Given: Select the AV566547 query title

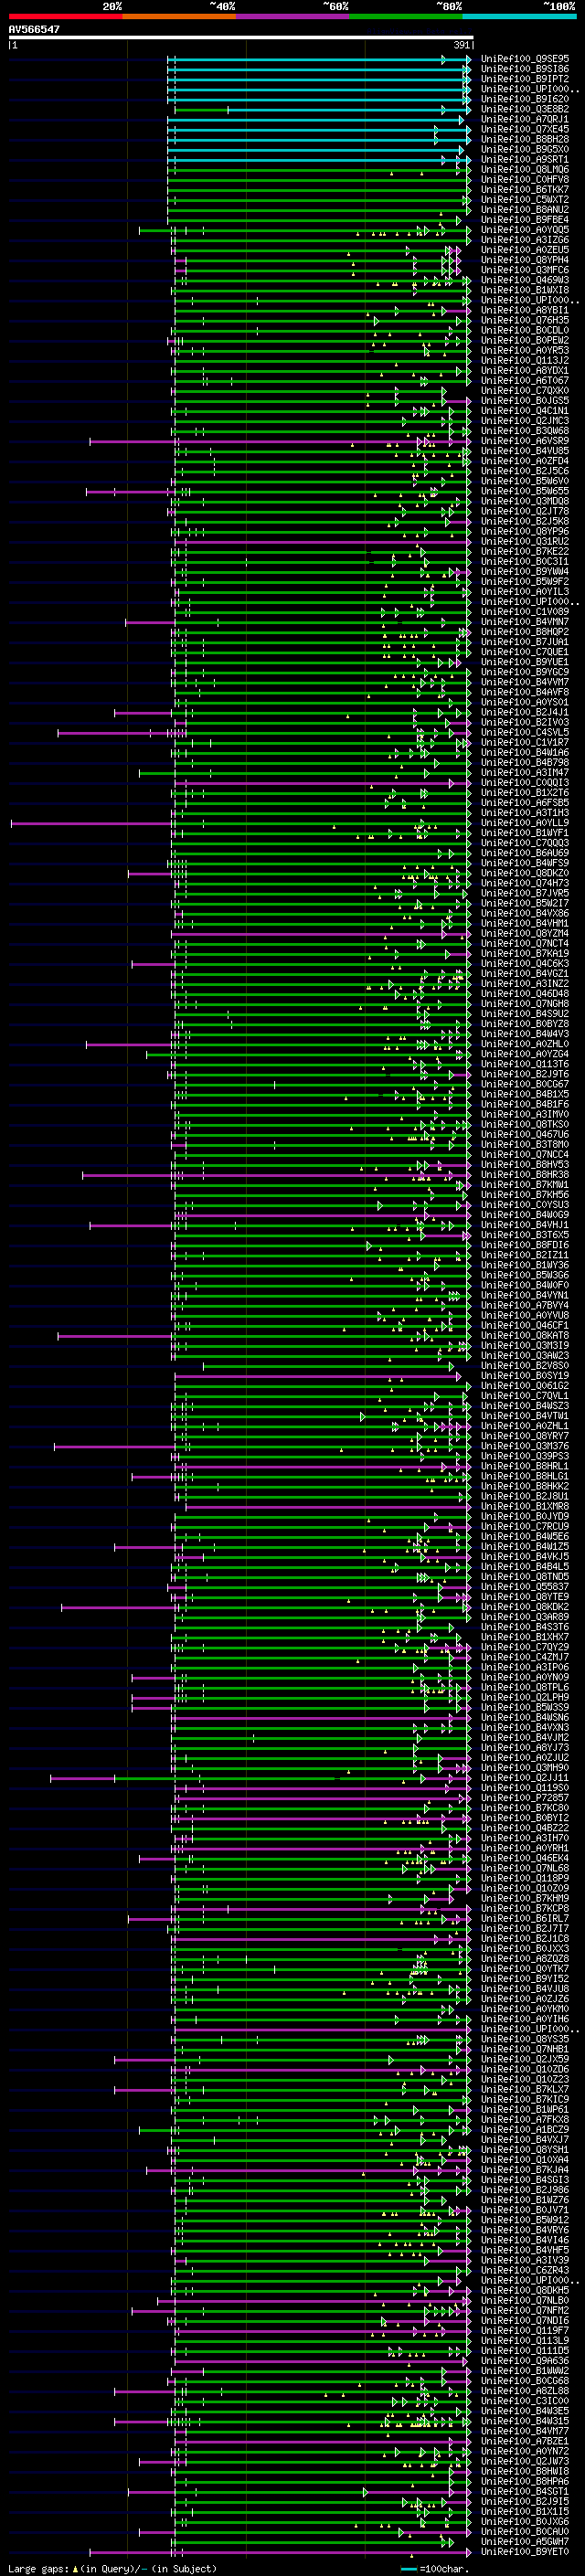Looking at the screenshot, I should coord(34,30).
